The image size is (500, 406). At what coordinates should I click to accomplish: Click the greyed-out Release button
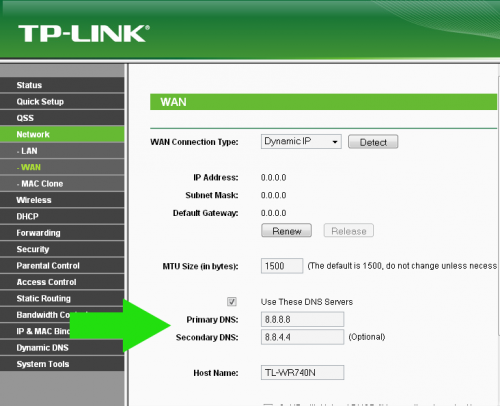(349, 231)
